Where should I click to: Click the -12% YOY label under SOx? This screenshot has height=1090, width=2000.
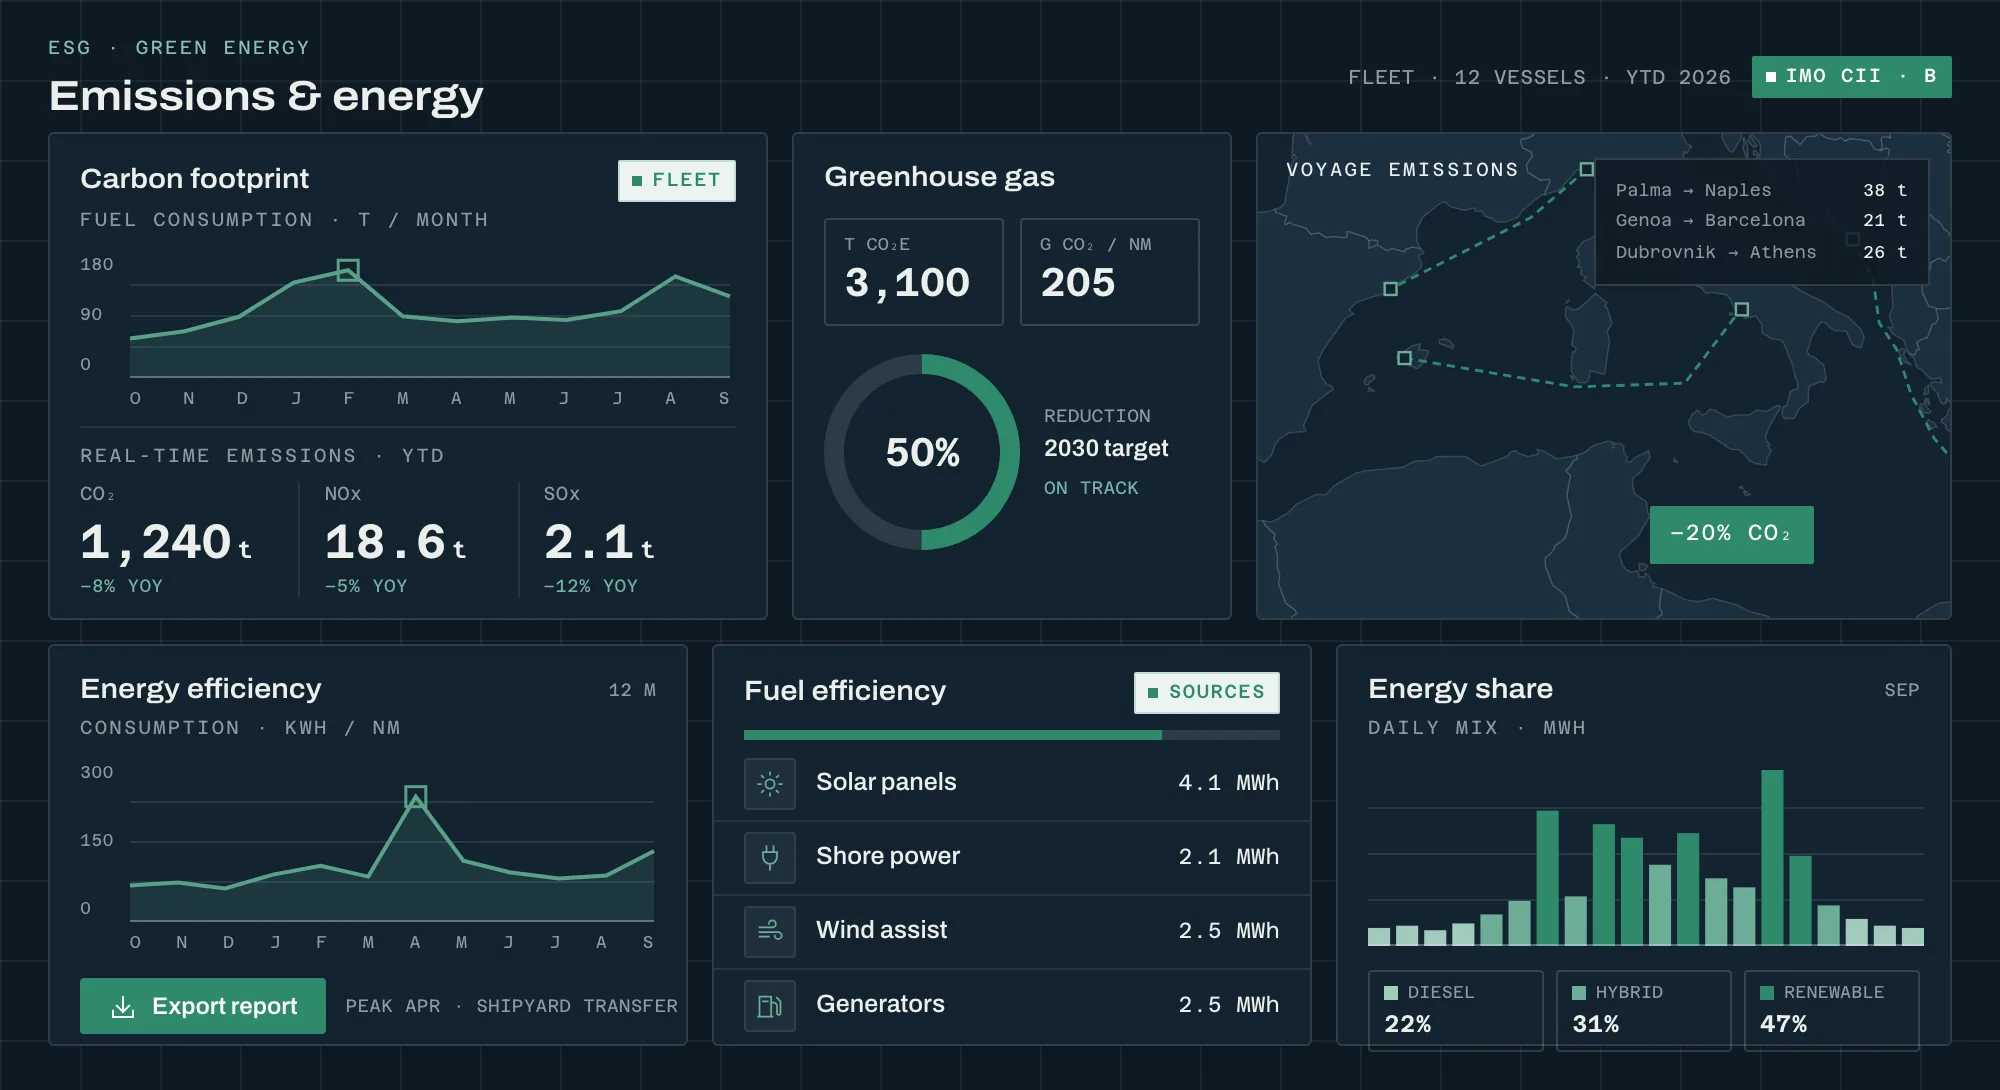(x=590, y=586)
